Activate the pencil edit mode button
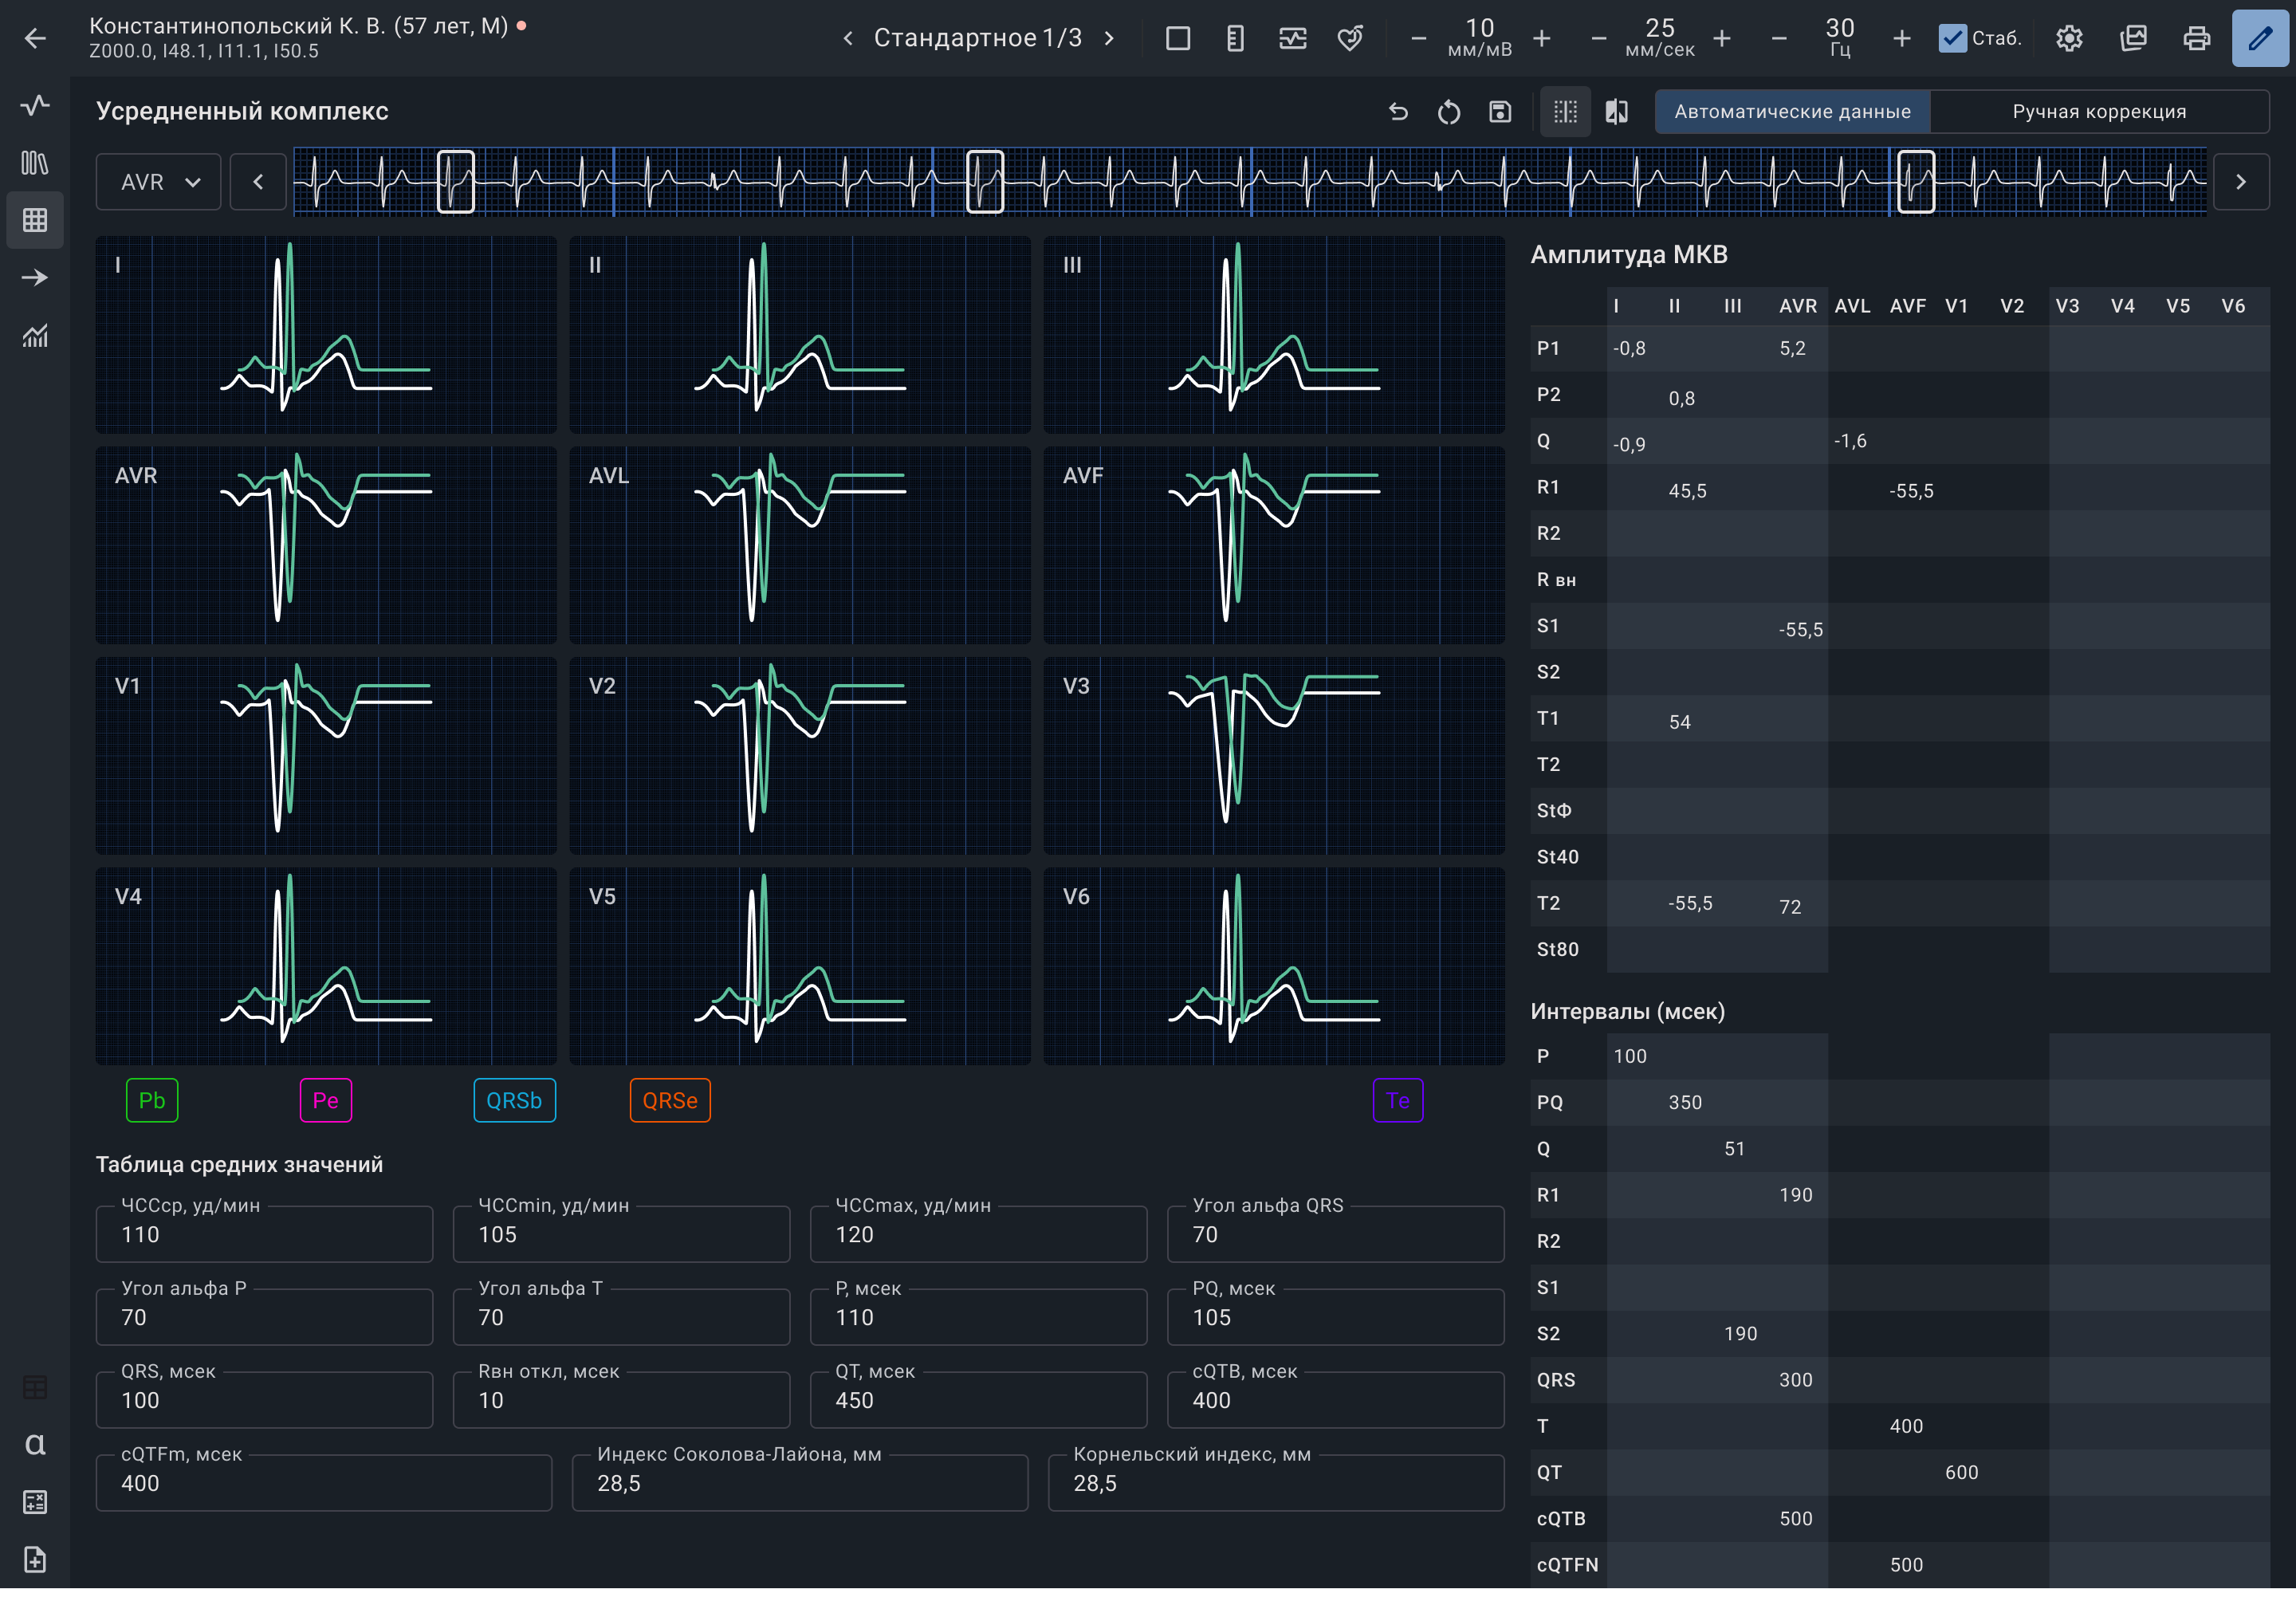 click(2260, 38)
